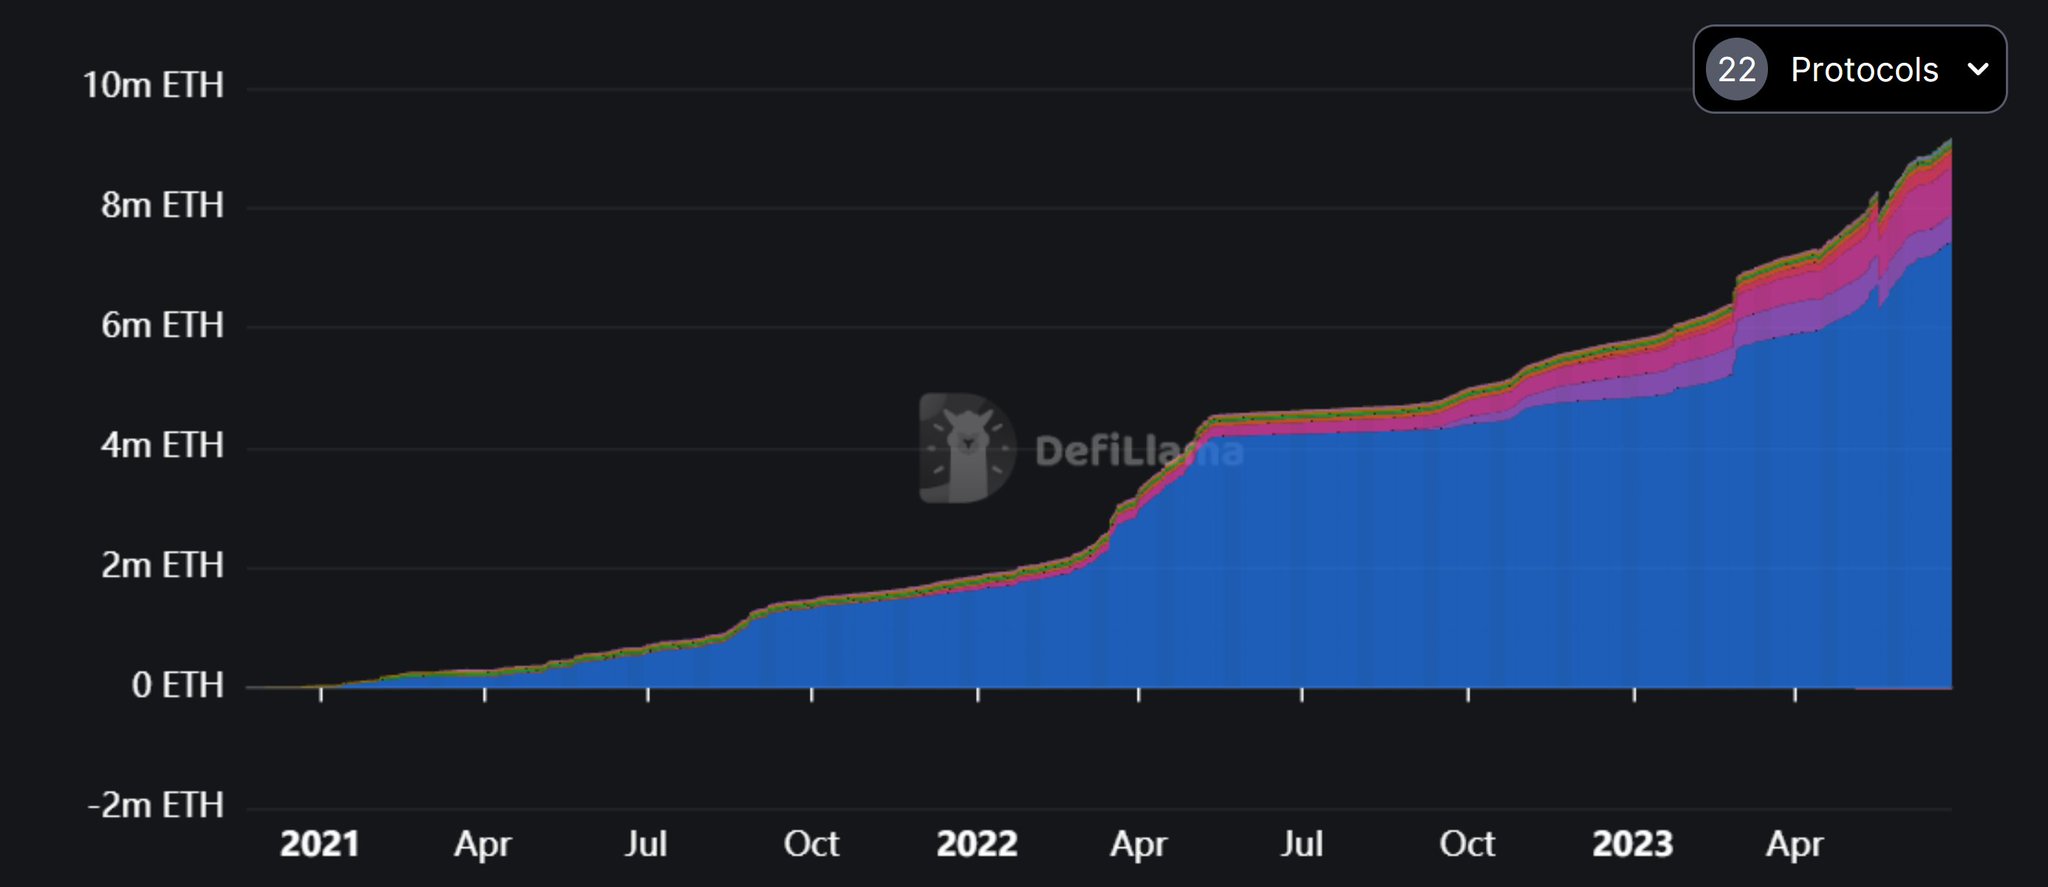Click the 2021 x-axis label
The height and width of the screenshot is (887, 2048).
[x=320, y=844]
